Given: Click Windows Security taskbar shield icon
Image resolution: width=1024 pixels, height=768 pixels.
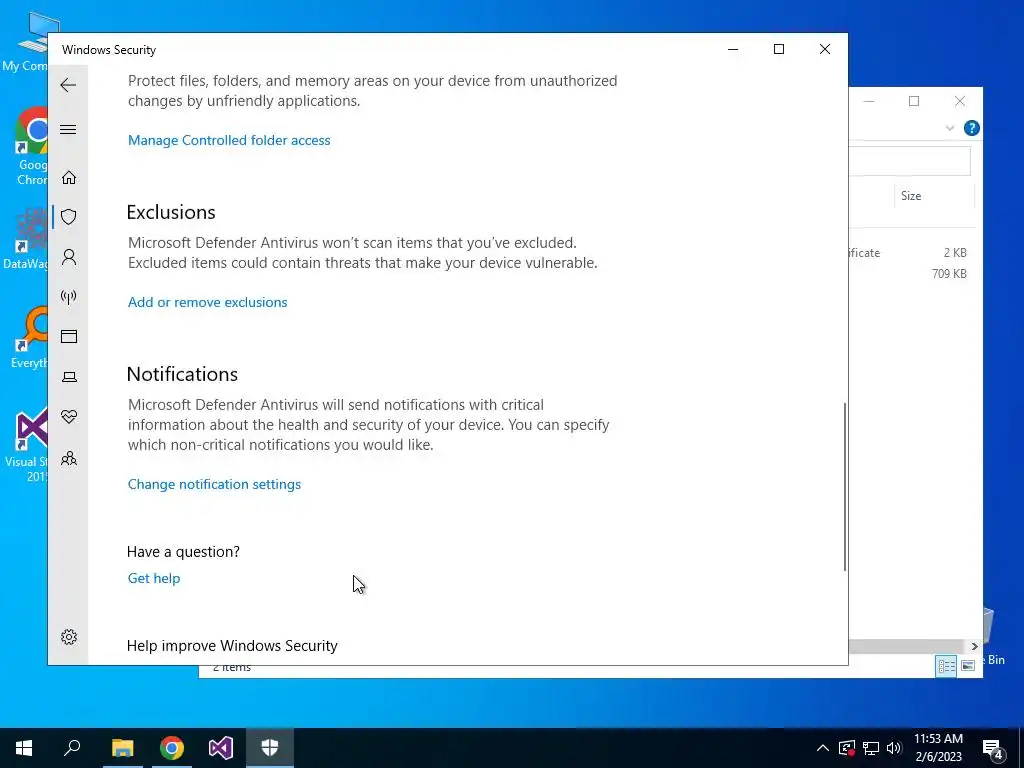Looking at the screenshot, I should 270,748.
